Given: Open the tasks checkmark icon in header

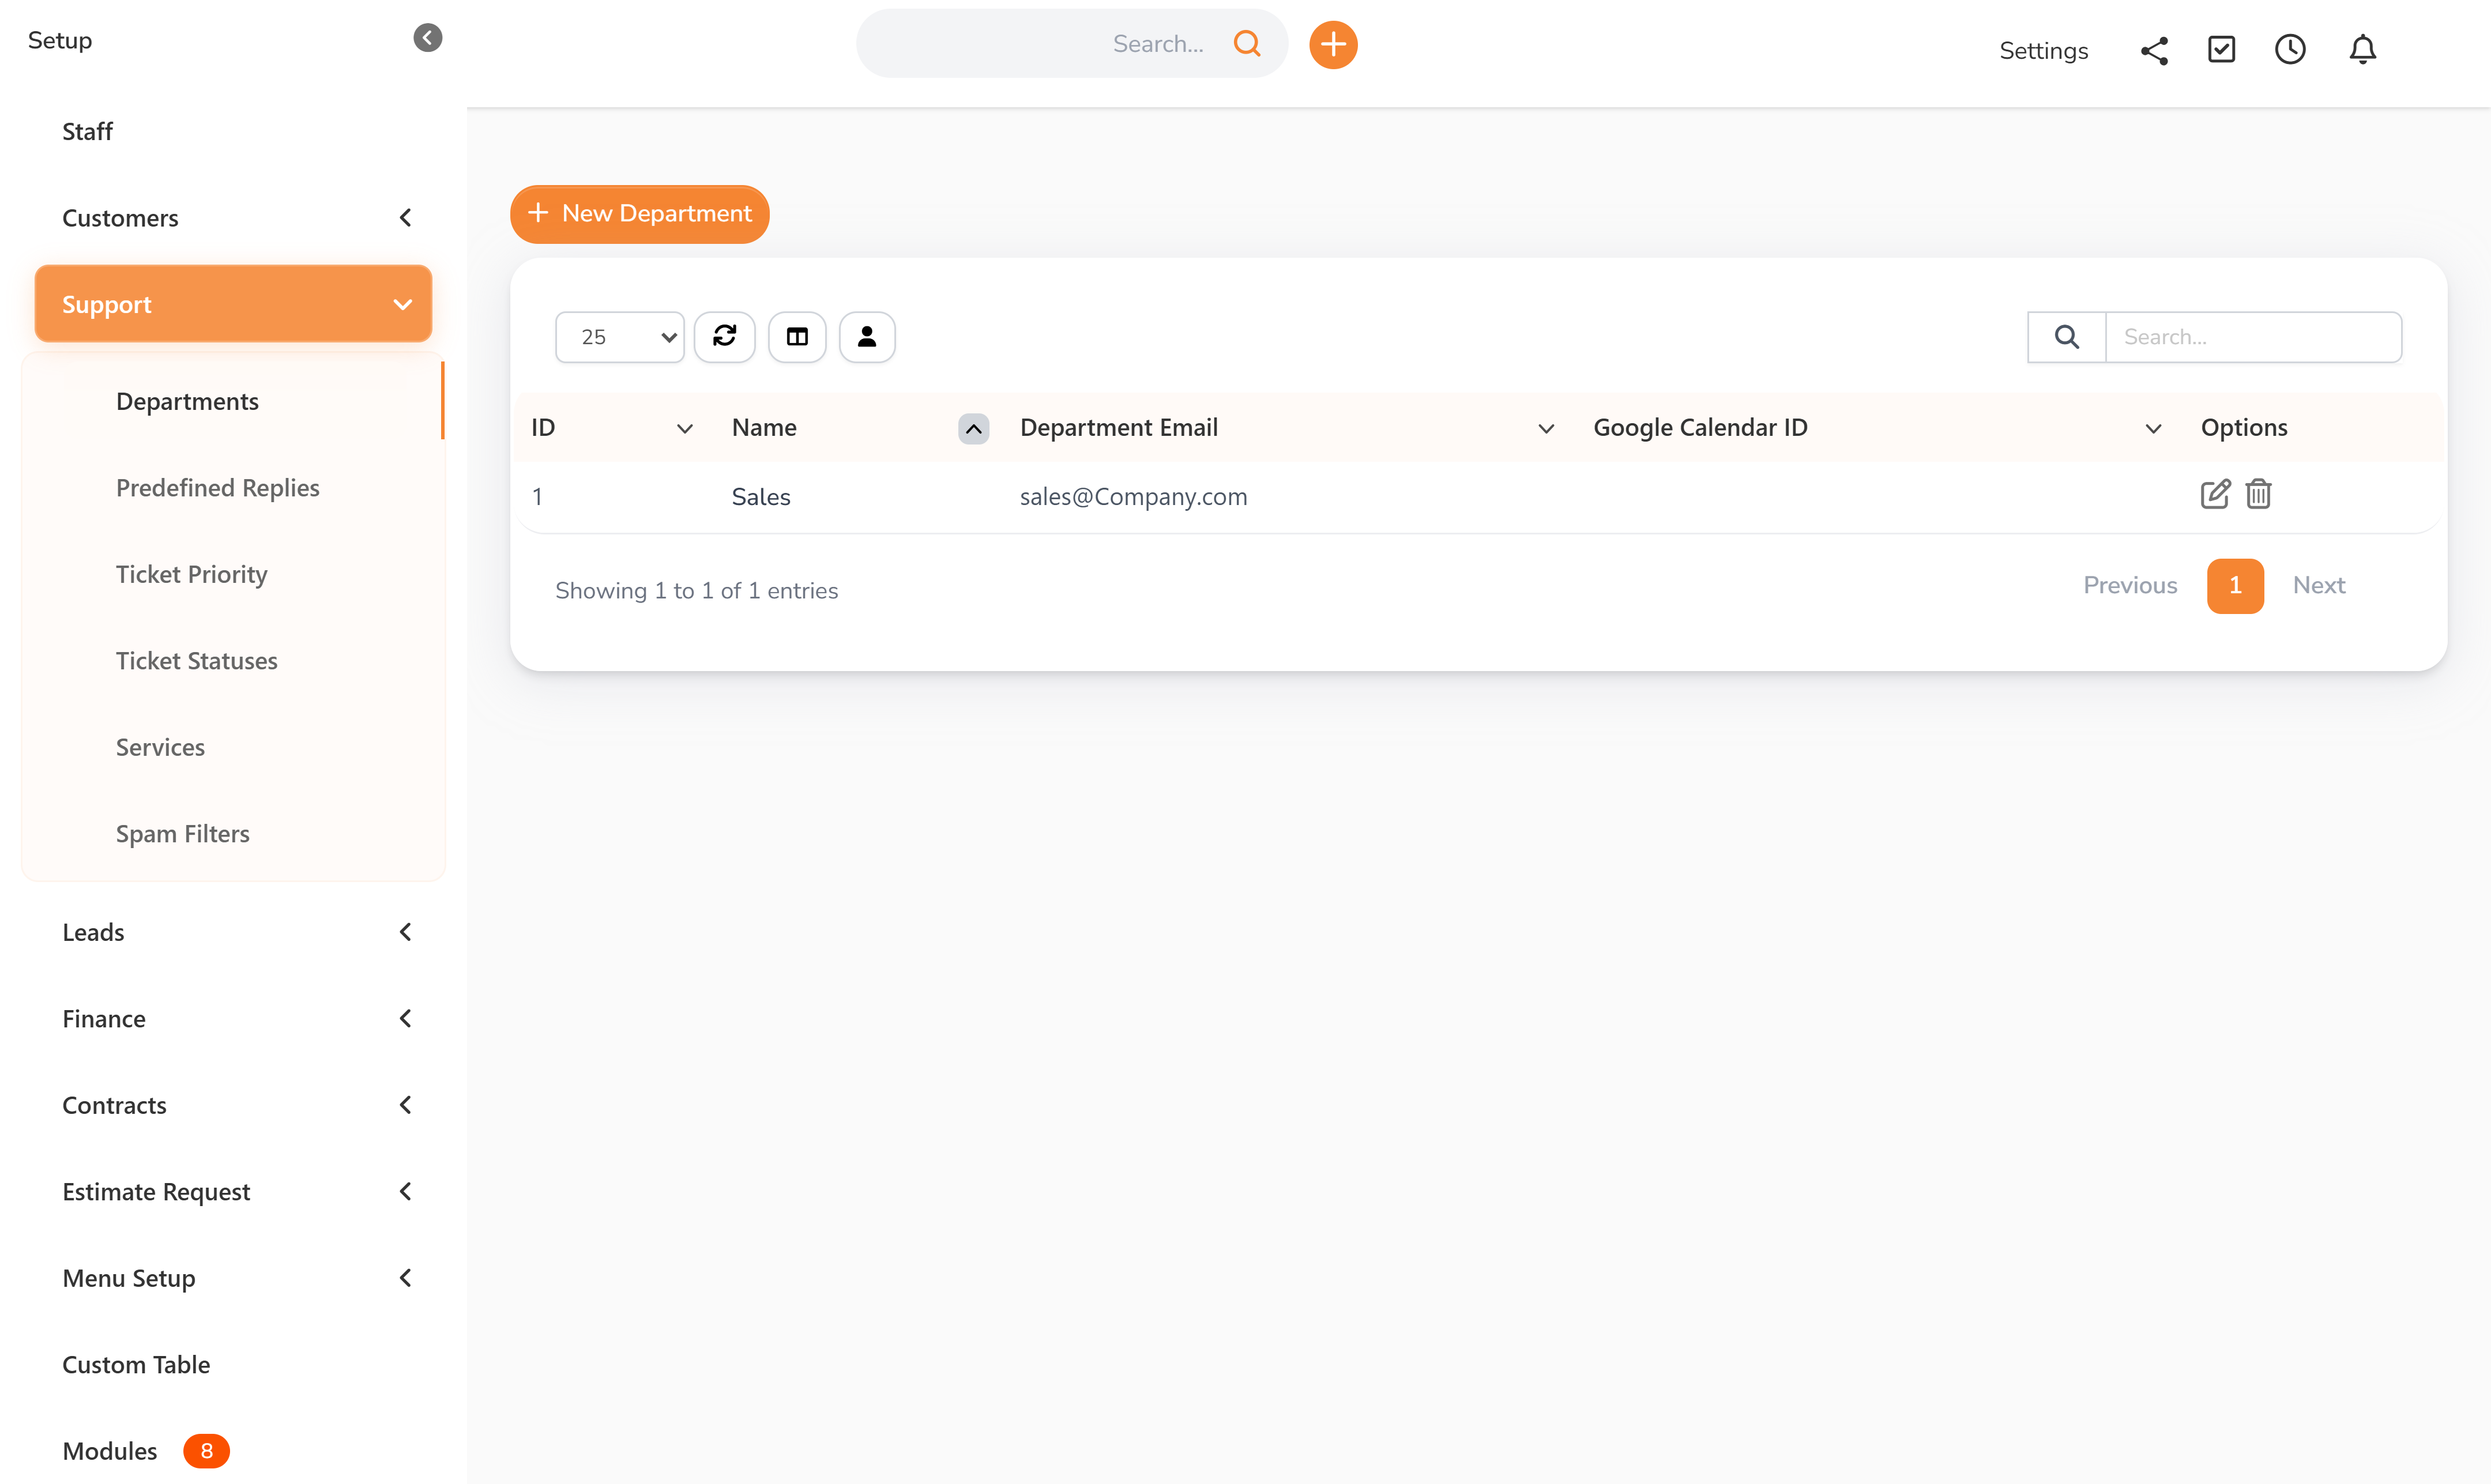Looking at the screenshot, I should [x=2221, y=50].
